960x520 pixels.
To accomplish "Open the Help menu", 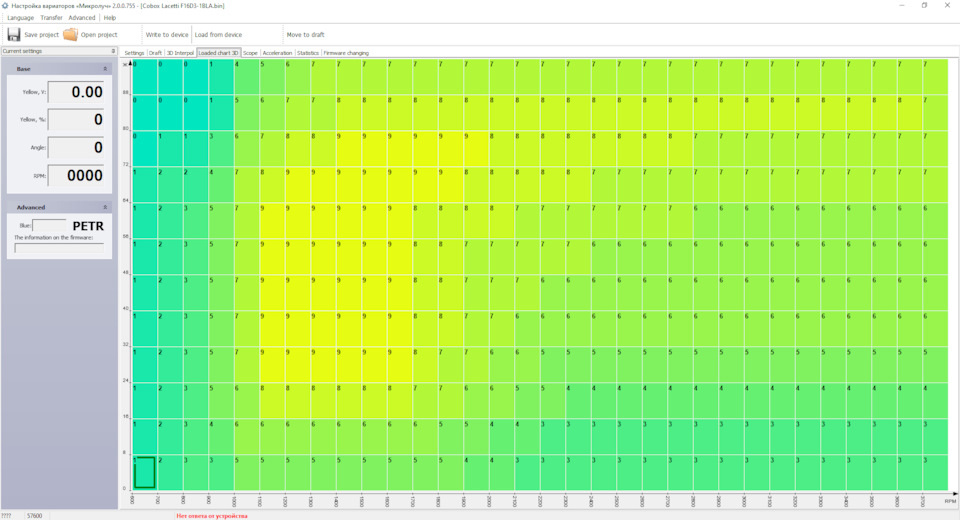I will 110,17.
